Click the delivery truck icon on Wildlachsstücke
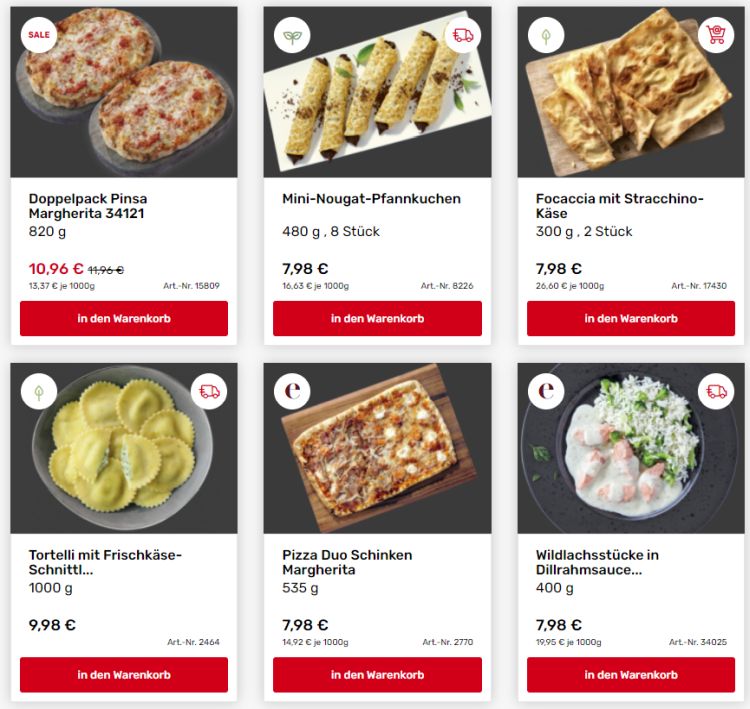This screenshot has width=750, height=709. coord(716,391)
